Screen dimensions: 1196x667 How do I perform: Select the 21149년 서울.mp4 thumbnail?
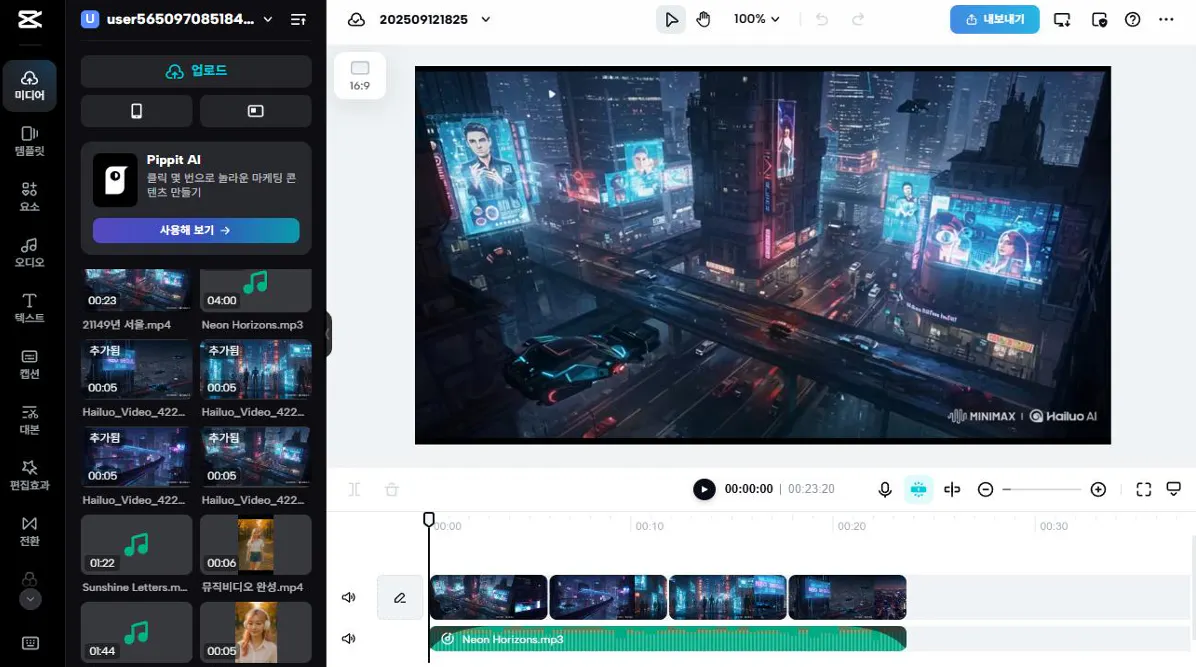(137, 290)
